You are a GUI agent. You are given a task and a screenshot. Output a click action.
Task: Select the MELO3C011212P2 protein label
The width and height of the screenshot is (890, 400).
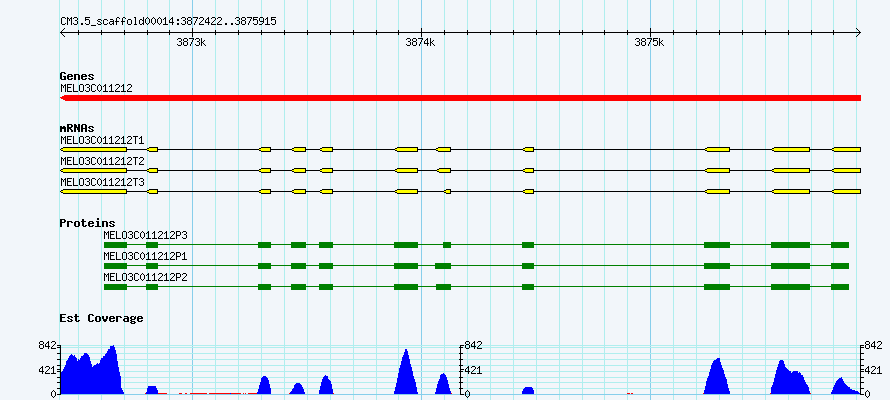(x=145, y=277)
